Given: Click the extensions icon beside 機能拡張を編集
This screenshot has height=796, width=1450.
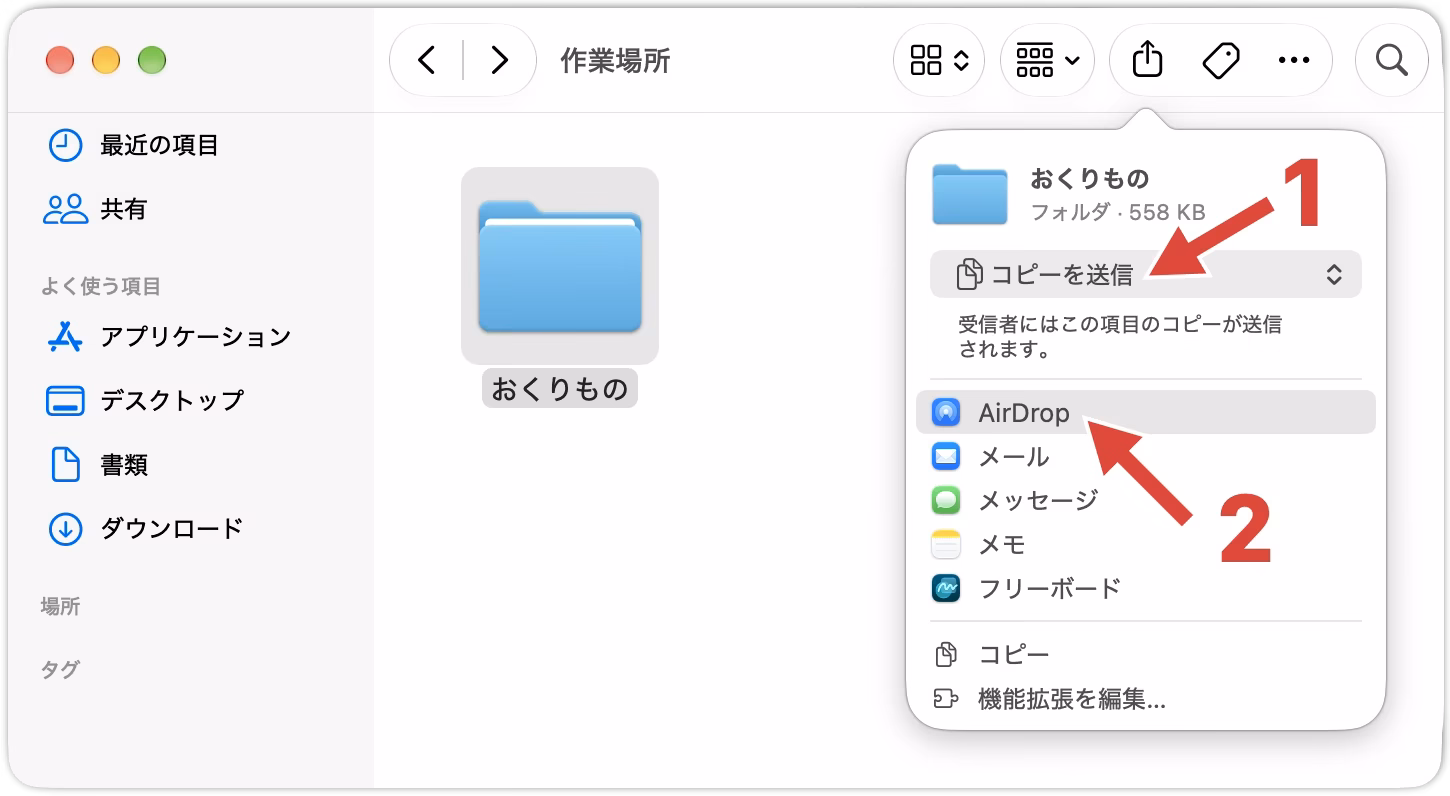Looking at the screenshot, I should coord(946,699).
